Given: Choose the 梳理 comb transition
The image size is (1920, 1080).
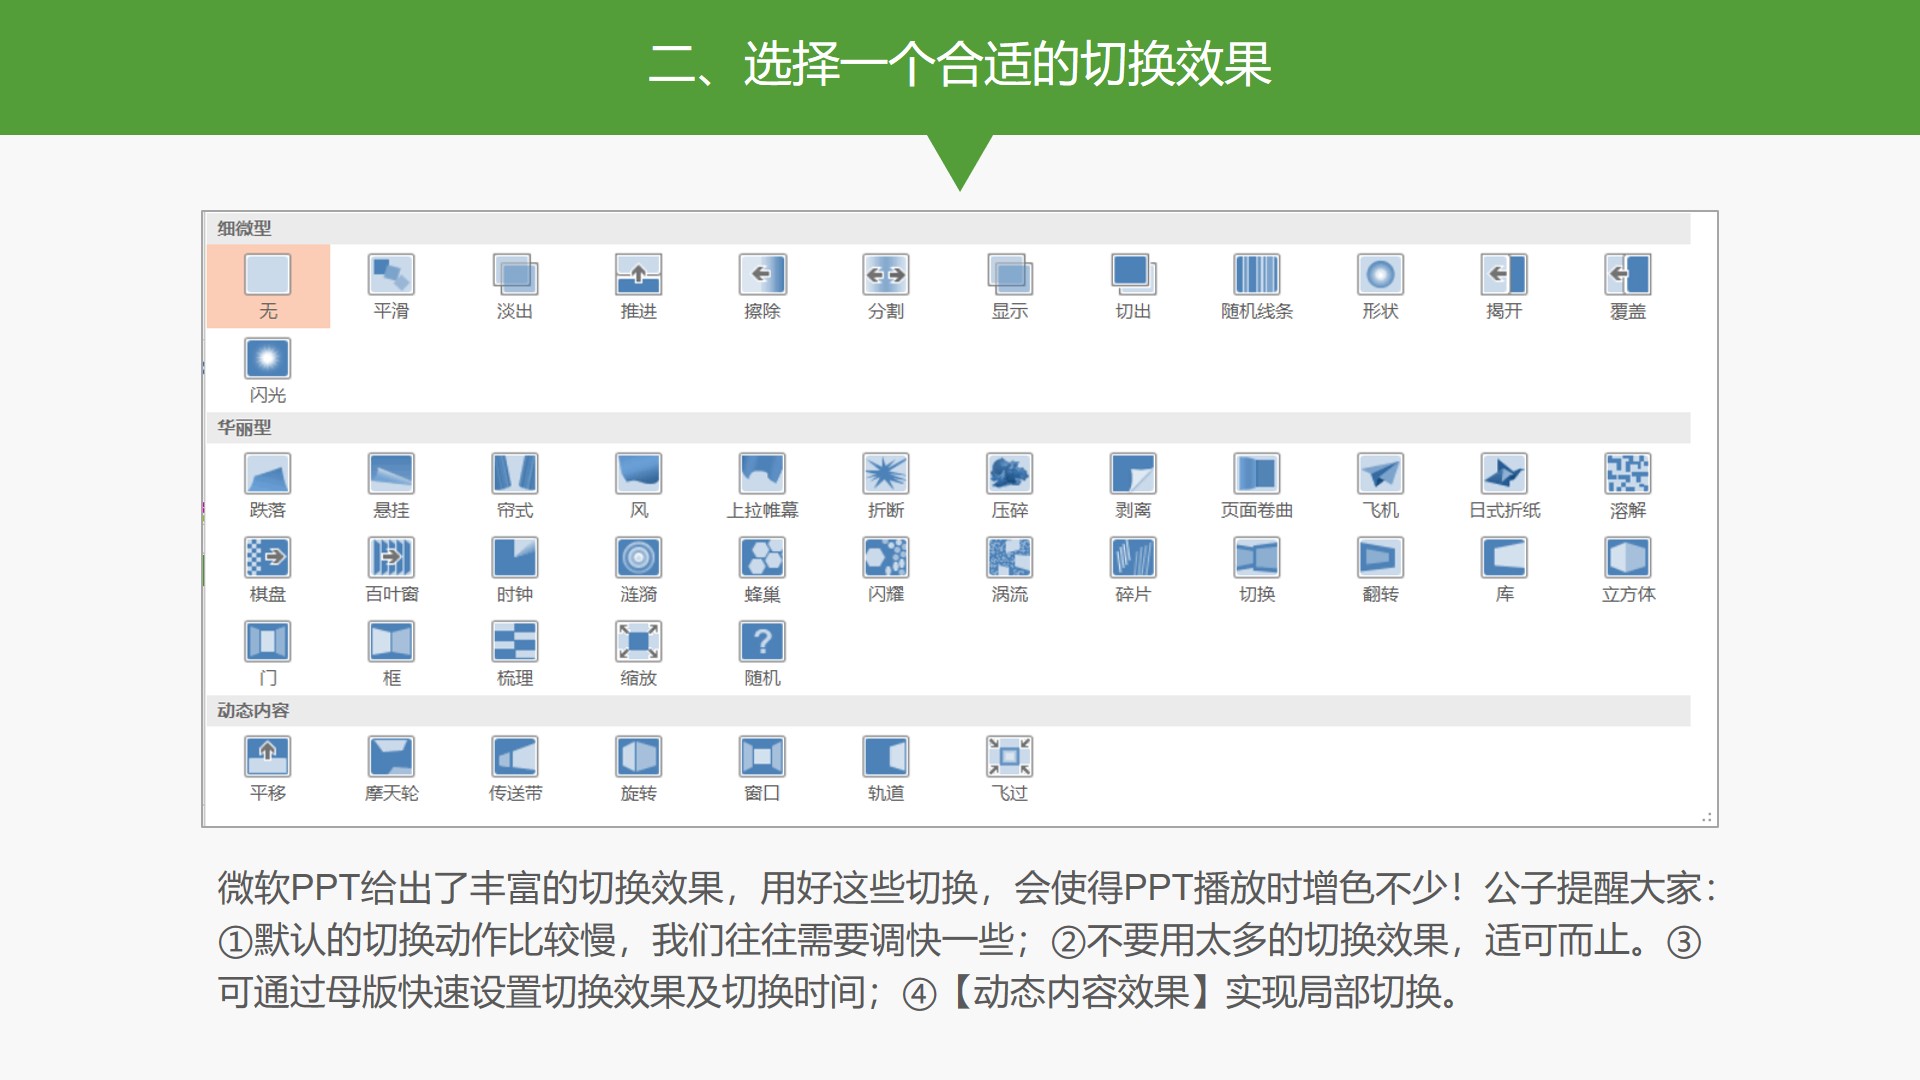Looking at the screenshot, I should (x=515, y=653).
